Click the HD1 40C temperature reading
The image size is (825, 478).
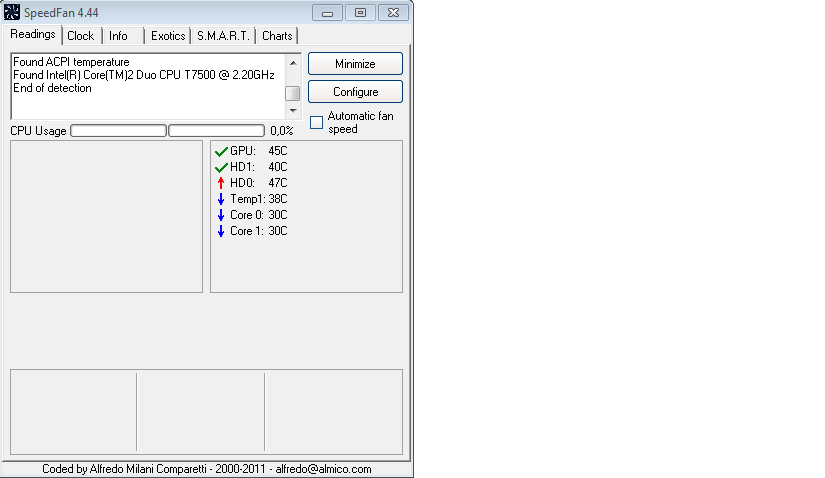point(258,167)
